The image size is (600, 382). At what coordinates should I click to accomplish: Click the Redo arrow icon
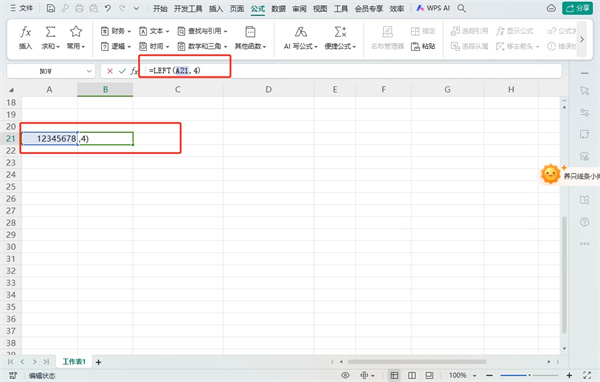(122, 8)
